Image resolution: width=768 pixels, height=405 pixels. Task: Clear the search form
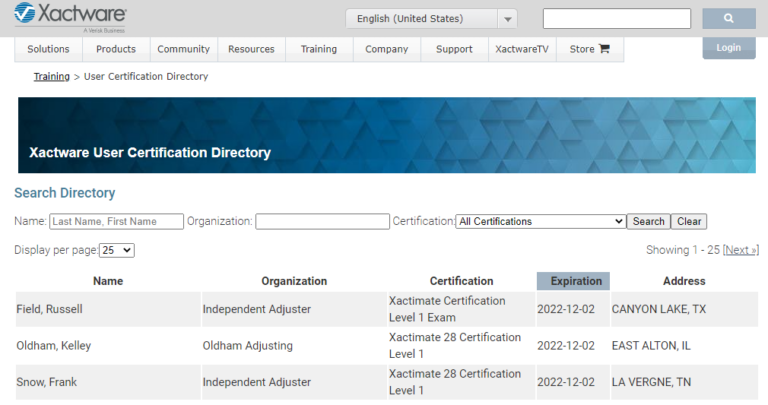(688, 222)
